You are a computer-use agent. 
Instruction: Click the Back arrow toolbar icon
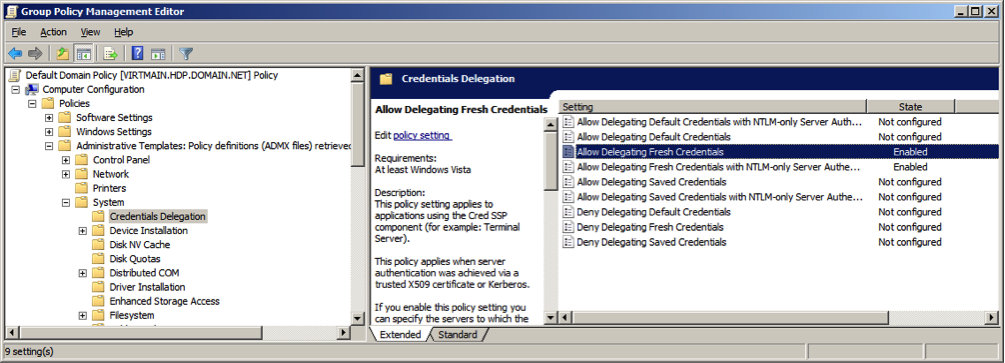click(x=15, y=53)
